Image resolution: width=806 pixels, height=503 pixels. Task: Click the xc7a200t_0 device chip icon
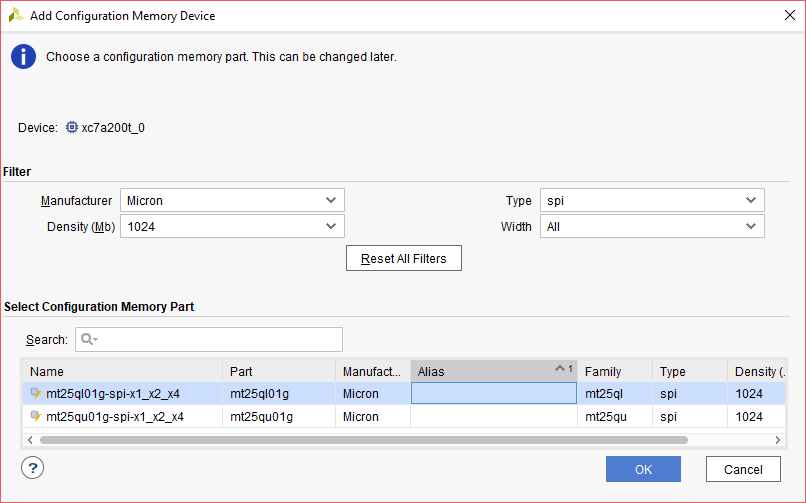click(71, 128)
